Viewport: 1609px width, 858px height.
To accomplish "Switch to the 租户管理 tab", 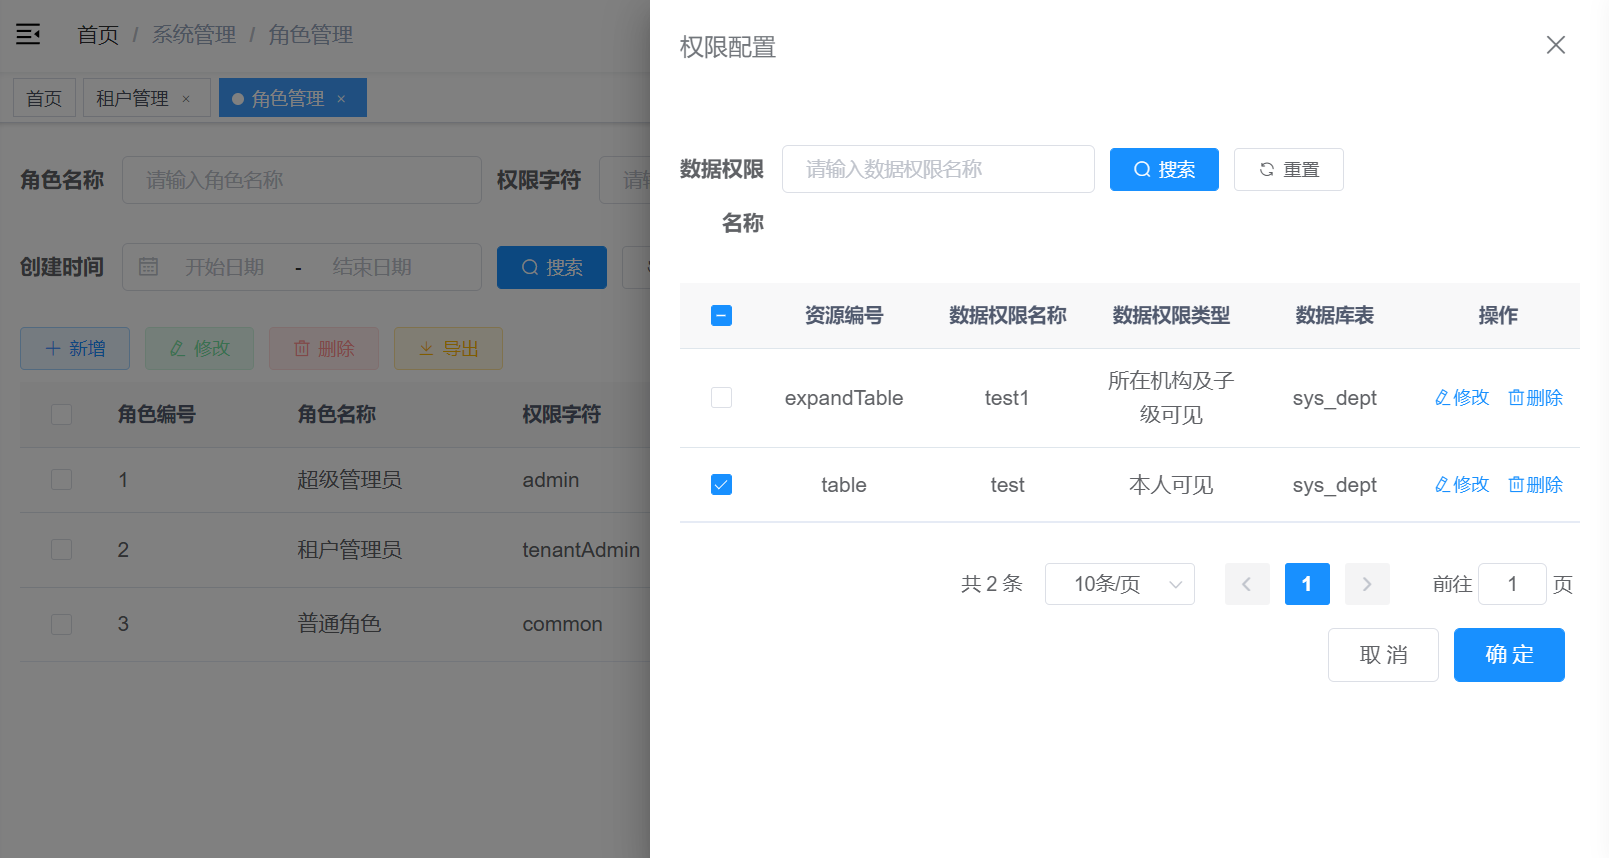I will (132, 98).
